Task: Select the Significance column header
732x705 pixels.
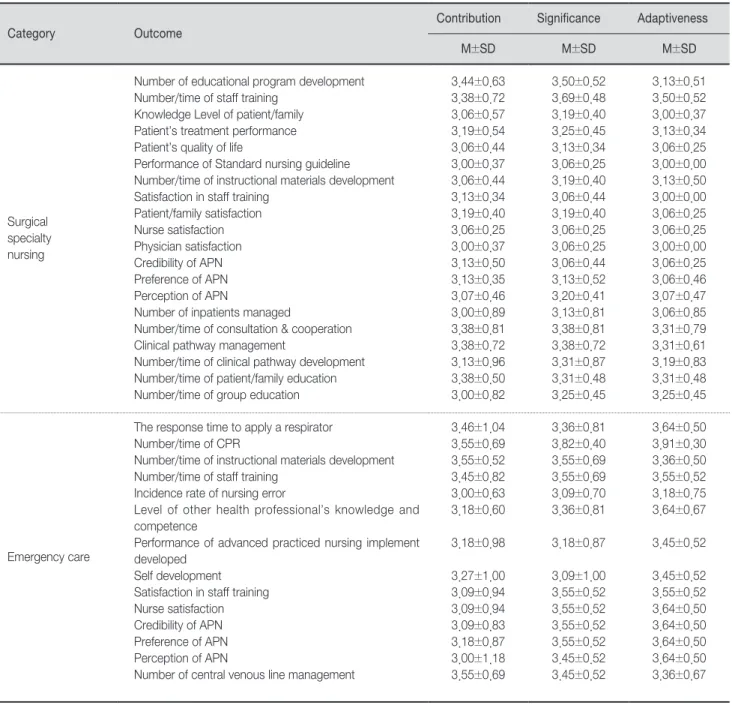Action: click(x=568, y=18)
